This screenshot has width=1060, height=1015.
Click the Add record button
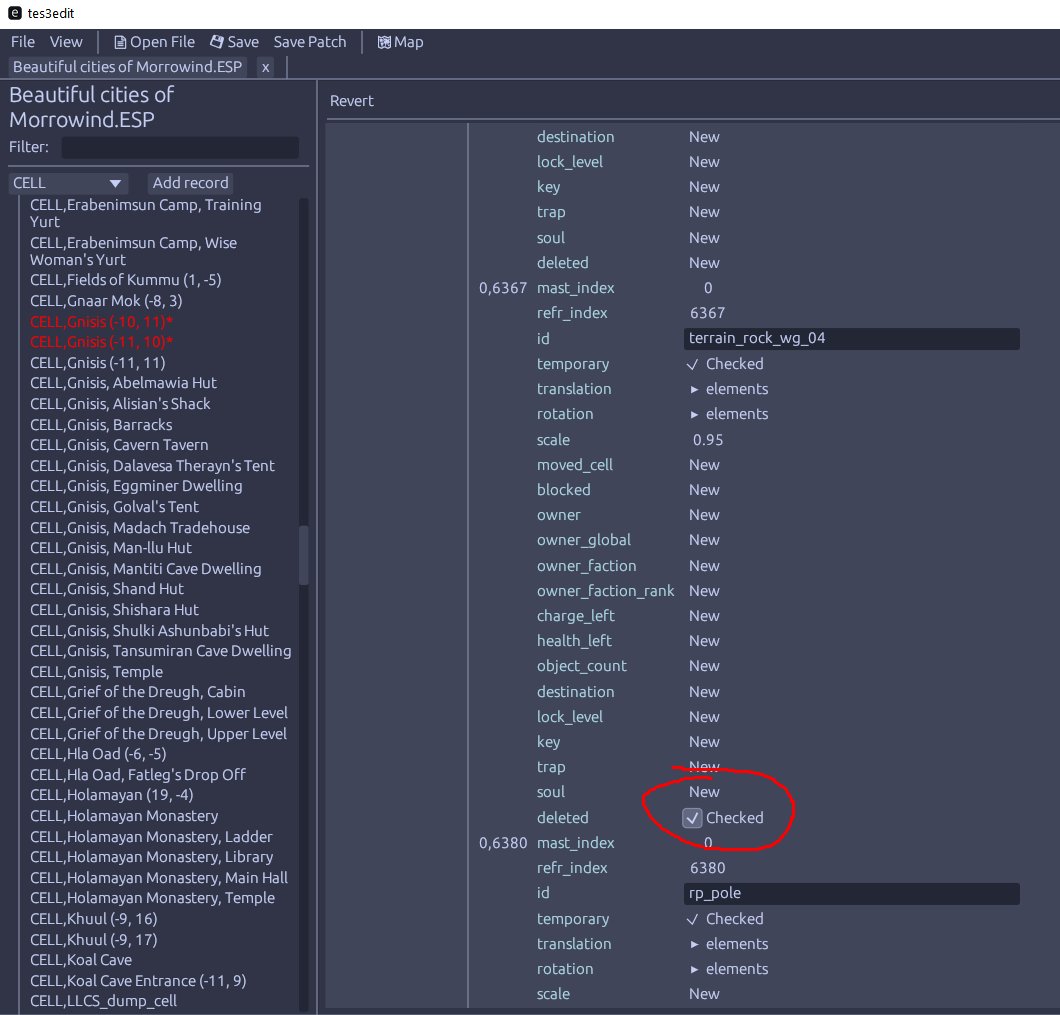point(190,183)
